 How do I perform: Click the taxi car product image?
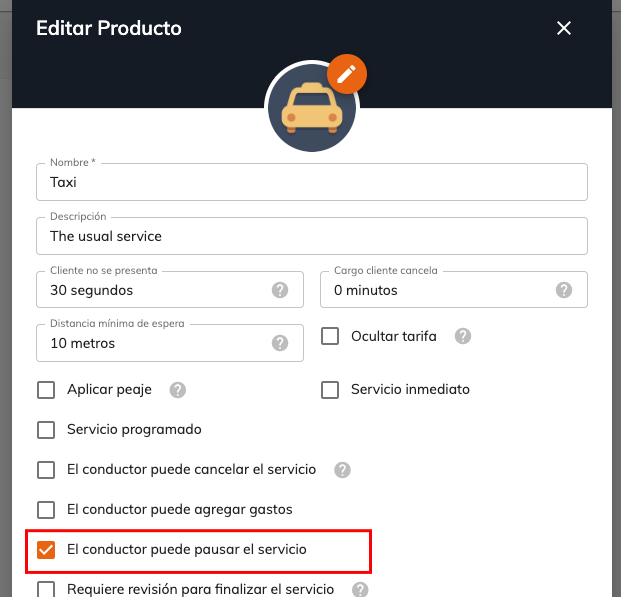pyautogui.click(x=312, y=108)
